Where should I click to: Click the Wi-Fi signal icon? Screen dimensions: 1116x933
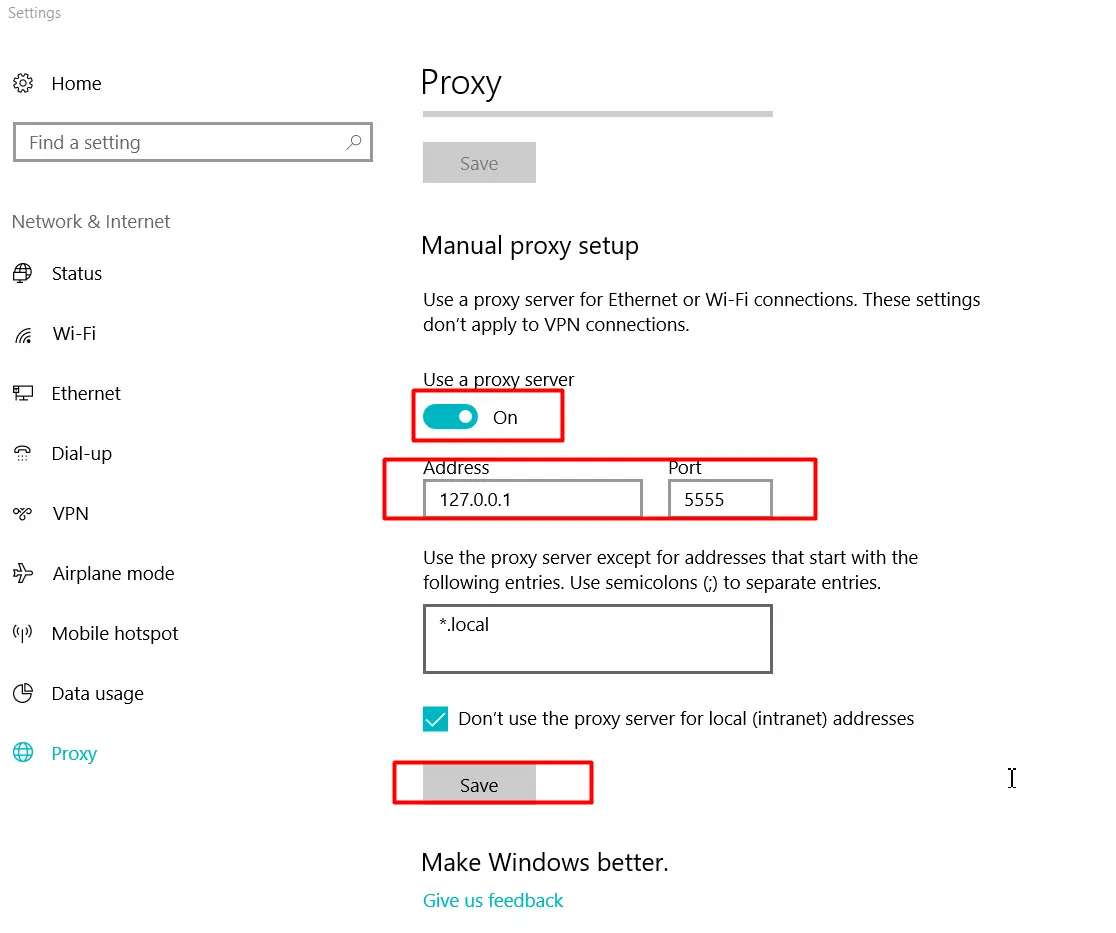[23, 334]
